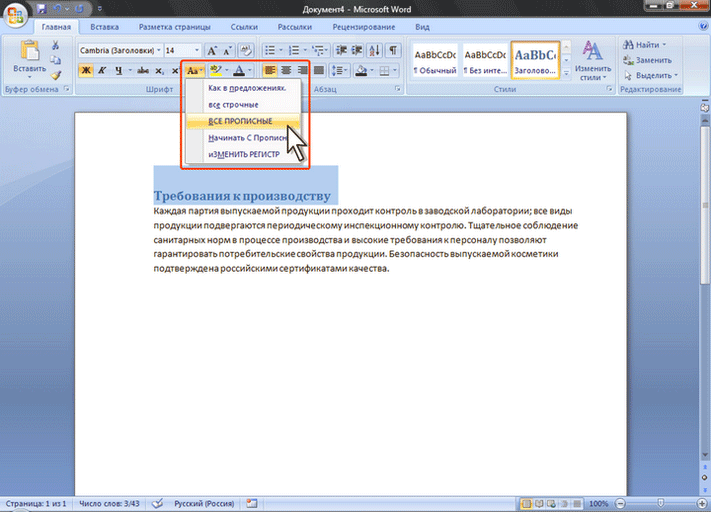Open the Ссылки ribbon tab

tap(244, 27)
